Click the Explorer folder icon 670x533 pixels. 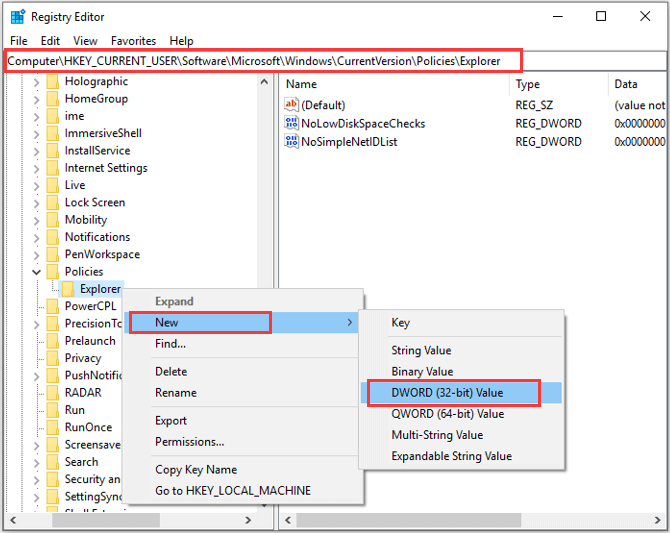68,289
